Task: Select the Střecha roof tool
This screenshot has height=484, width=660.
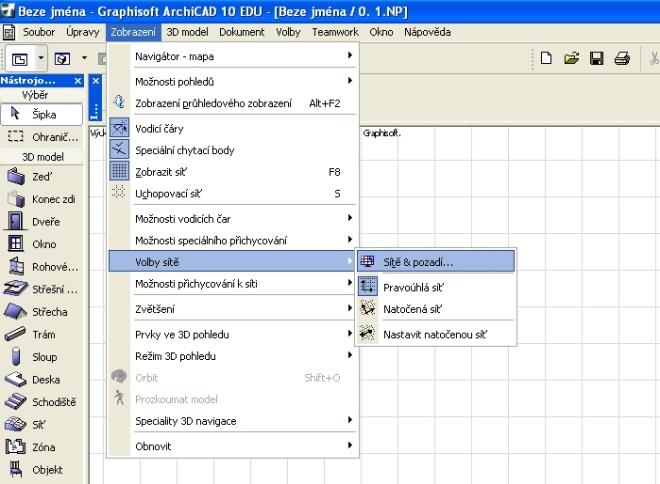Action: pyautogui.click(x=42, y=312)
